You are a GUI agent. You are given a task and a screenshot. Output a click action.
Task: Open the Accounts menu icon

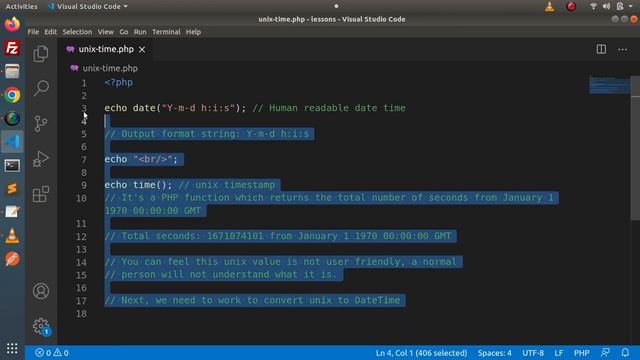click(41, 291)
